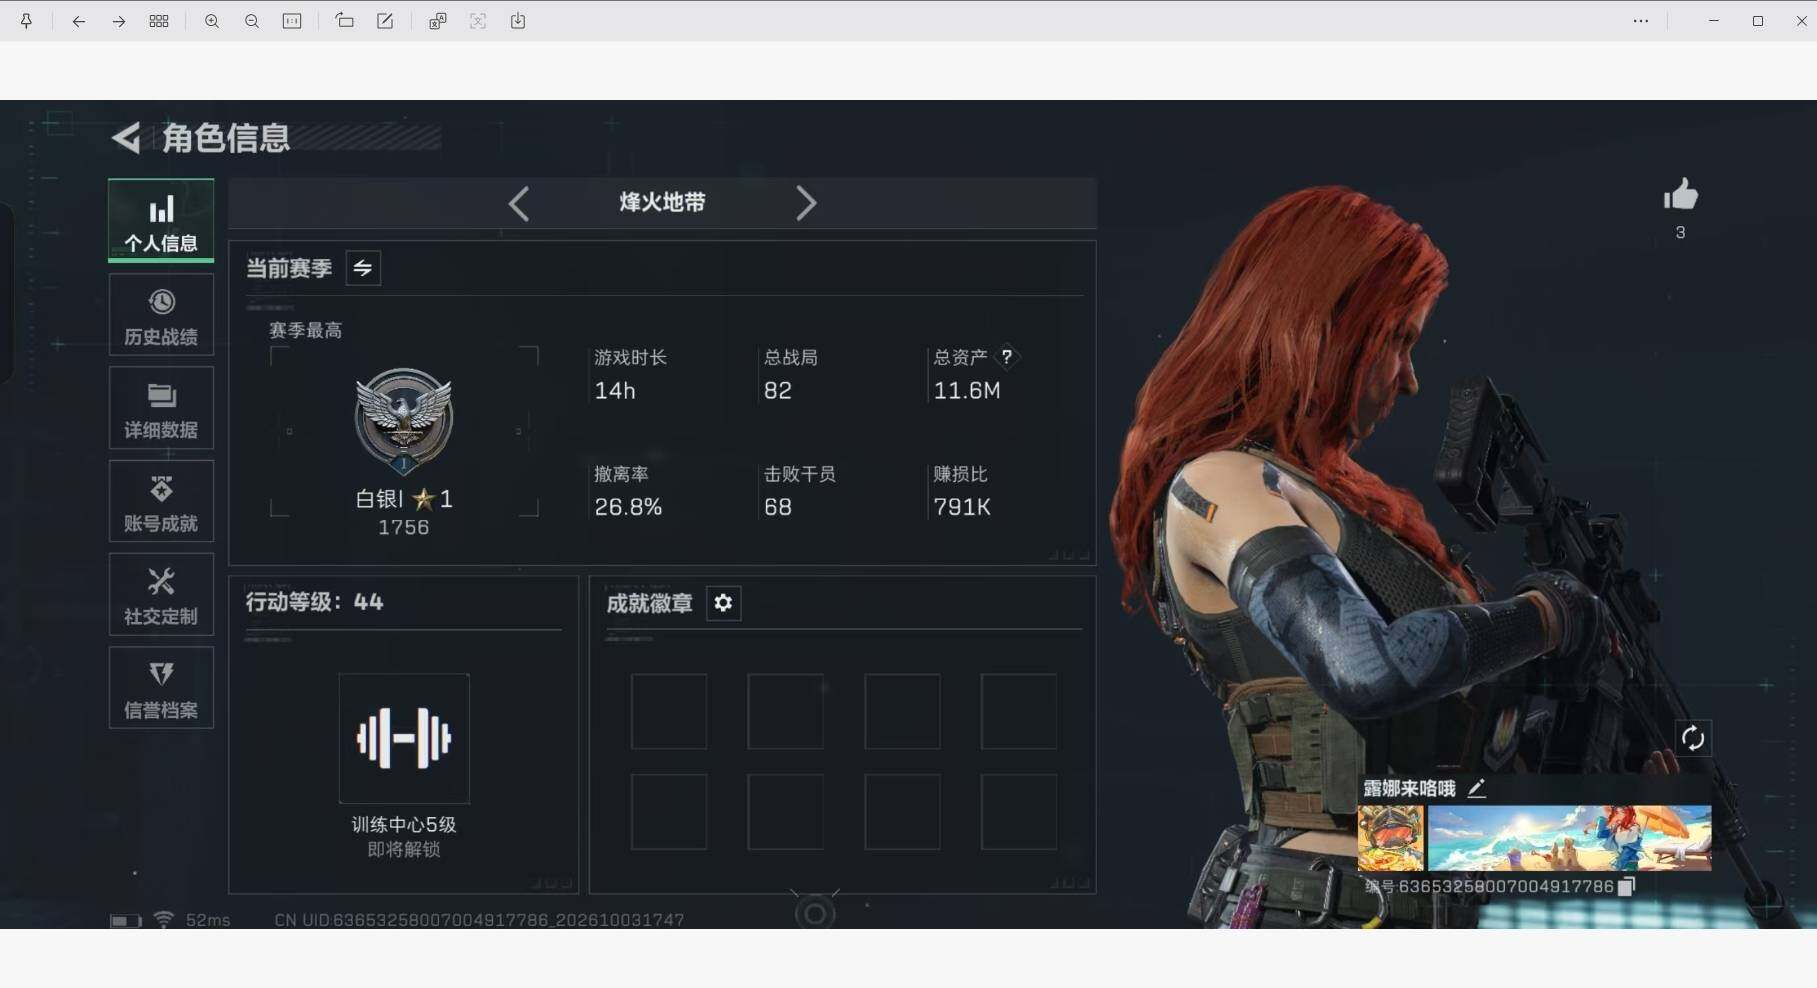
Task: Open the three-dots more options menu
Action: point(1641,21)
